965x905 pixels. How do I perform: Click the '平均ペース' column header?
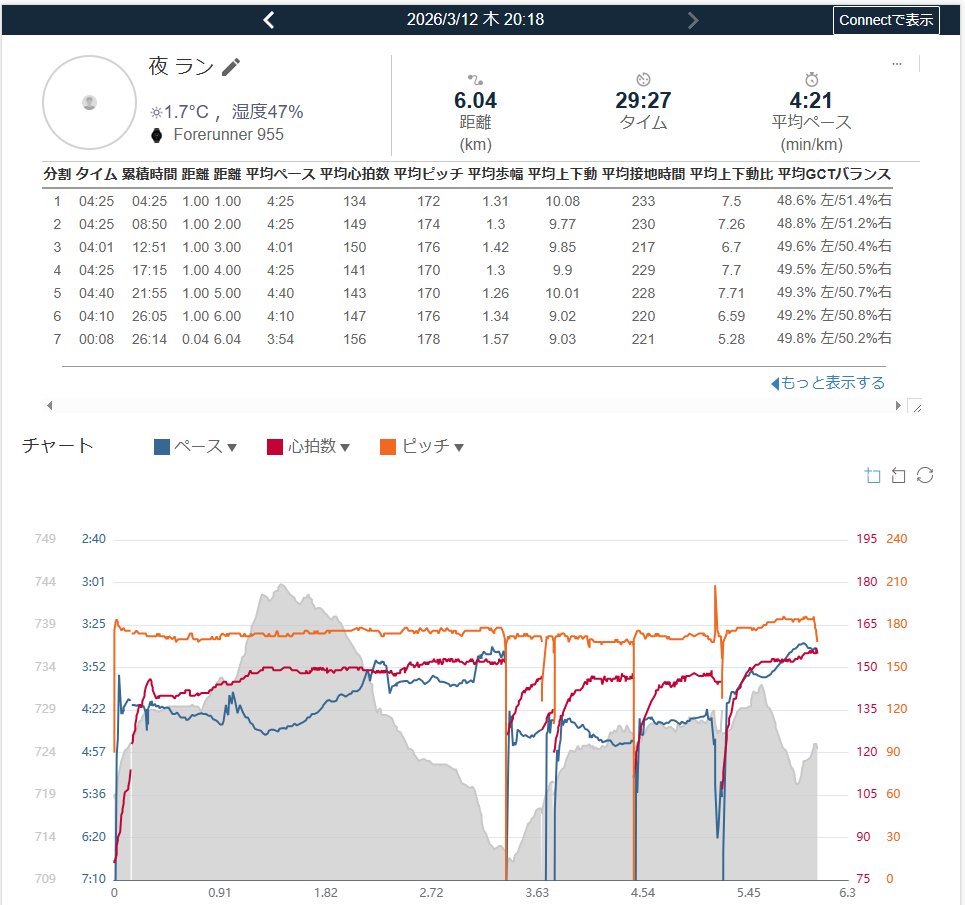coord(281,174)
